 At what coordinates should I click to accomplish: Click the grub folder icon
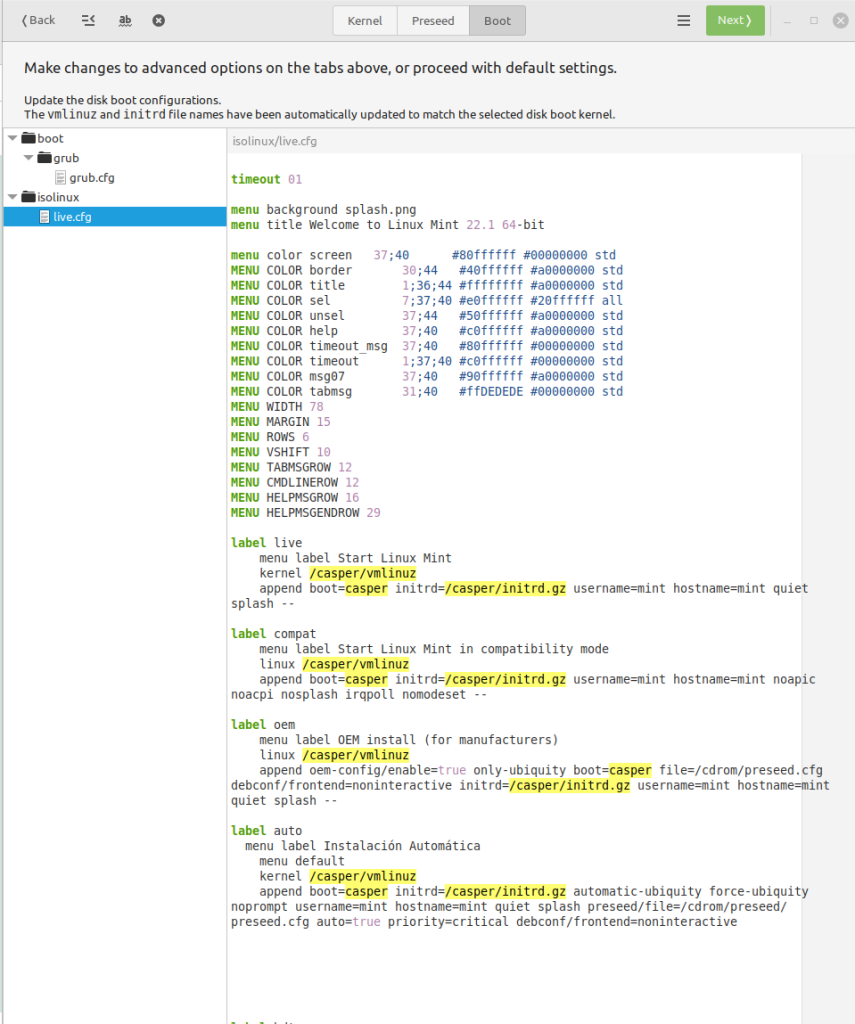click(44, 157)
